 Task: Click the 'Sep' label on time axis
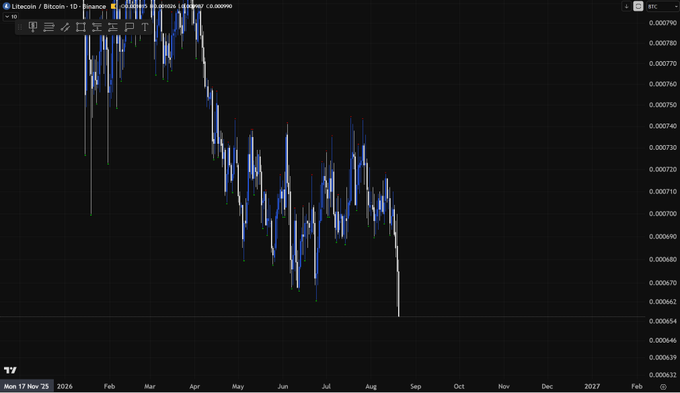(415, 386)
